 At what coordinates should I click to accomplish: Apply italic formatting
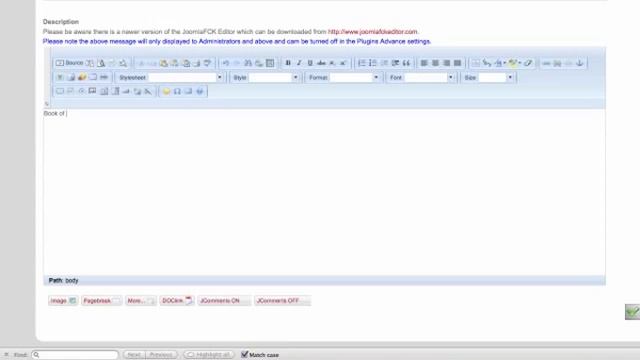point(299,63)
